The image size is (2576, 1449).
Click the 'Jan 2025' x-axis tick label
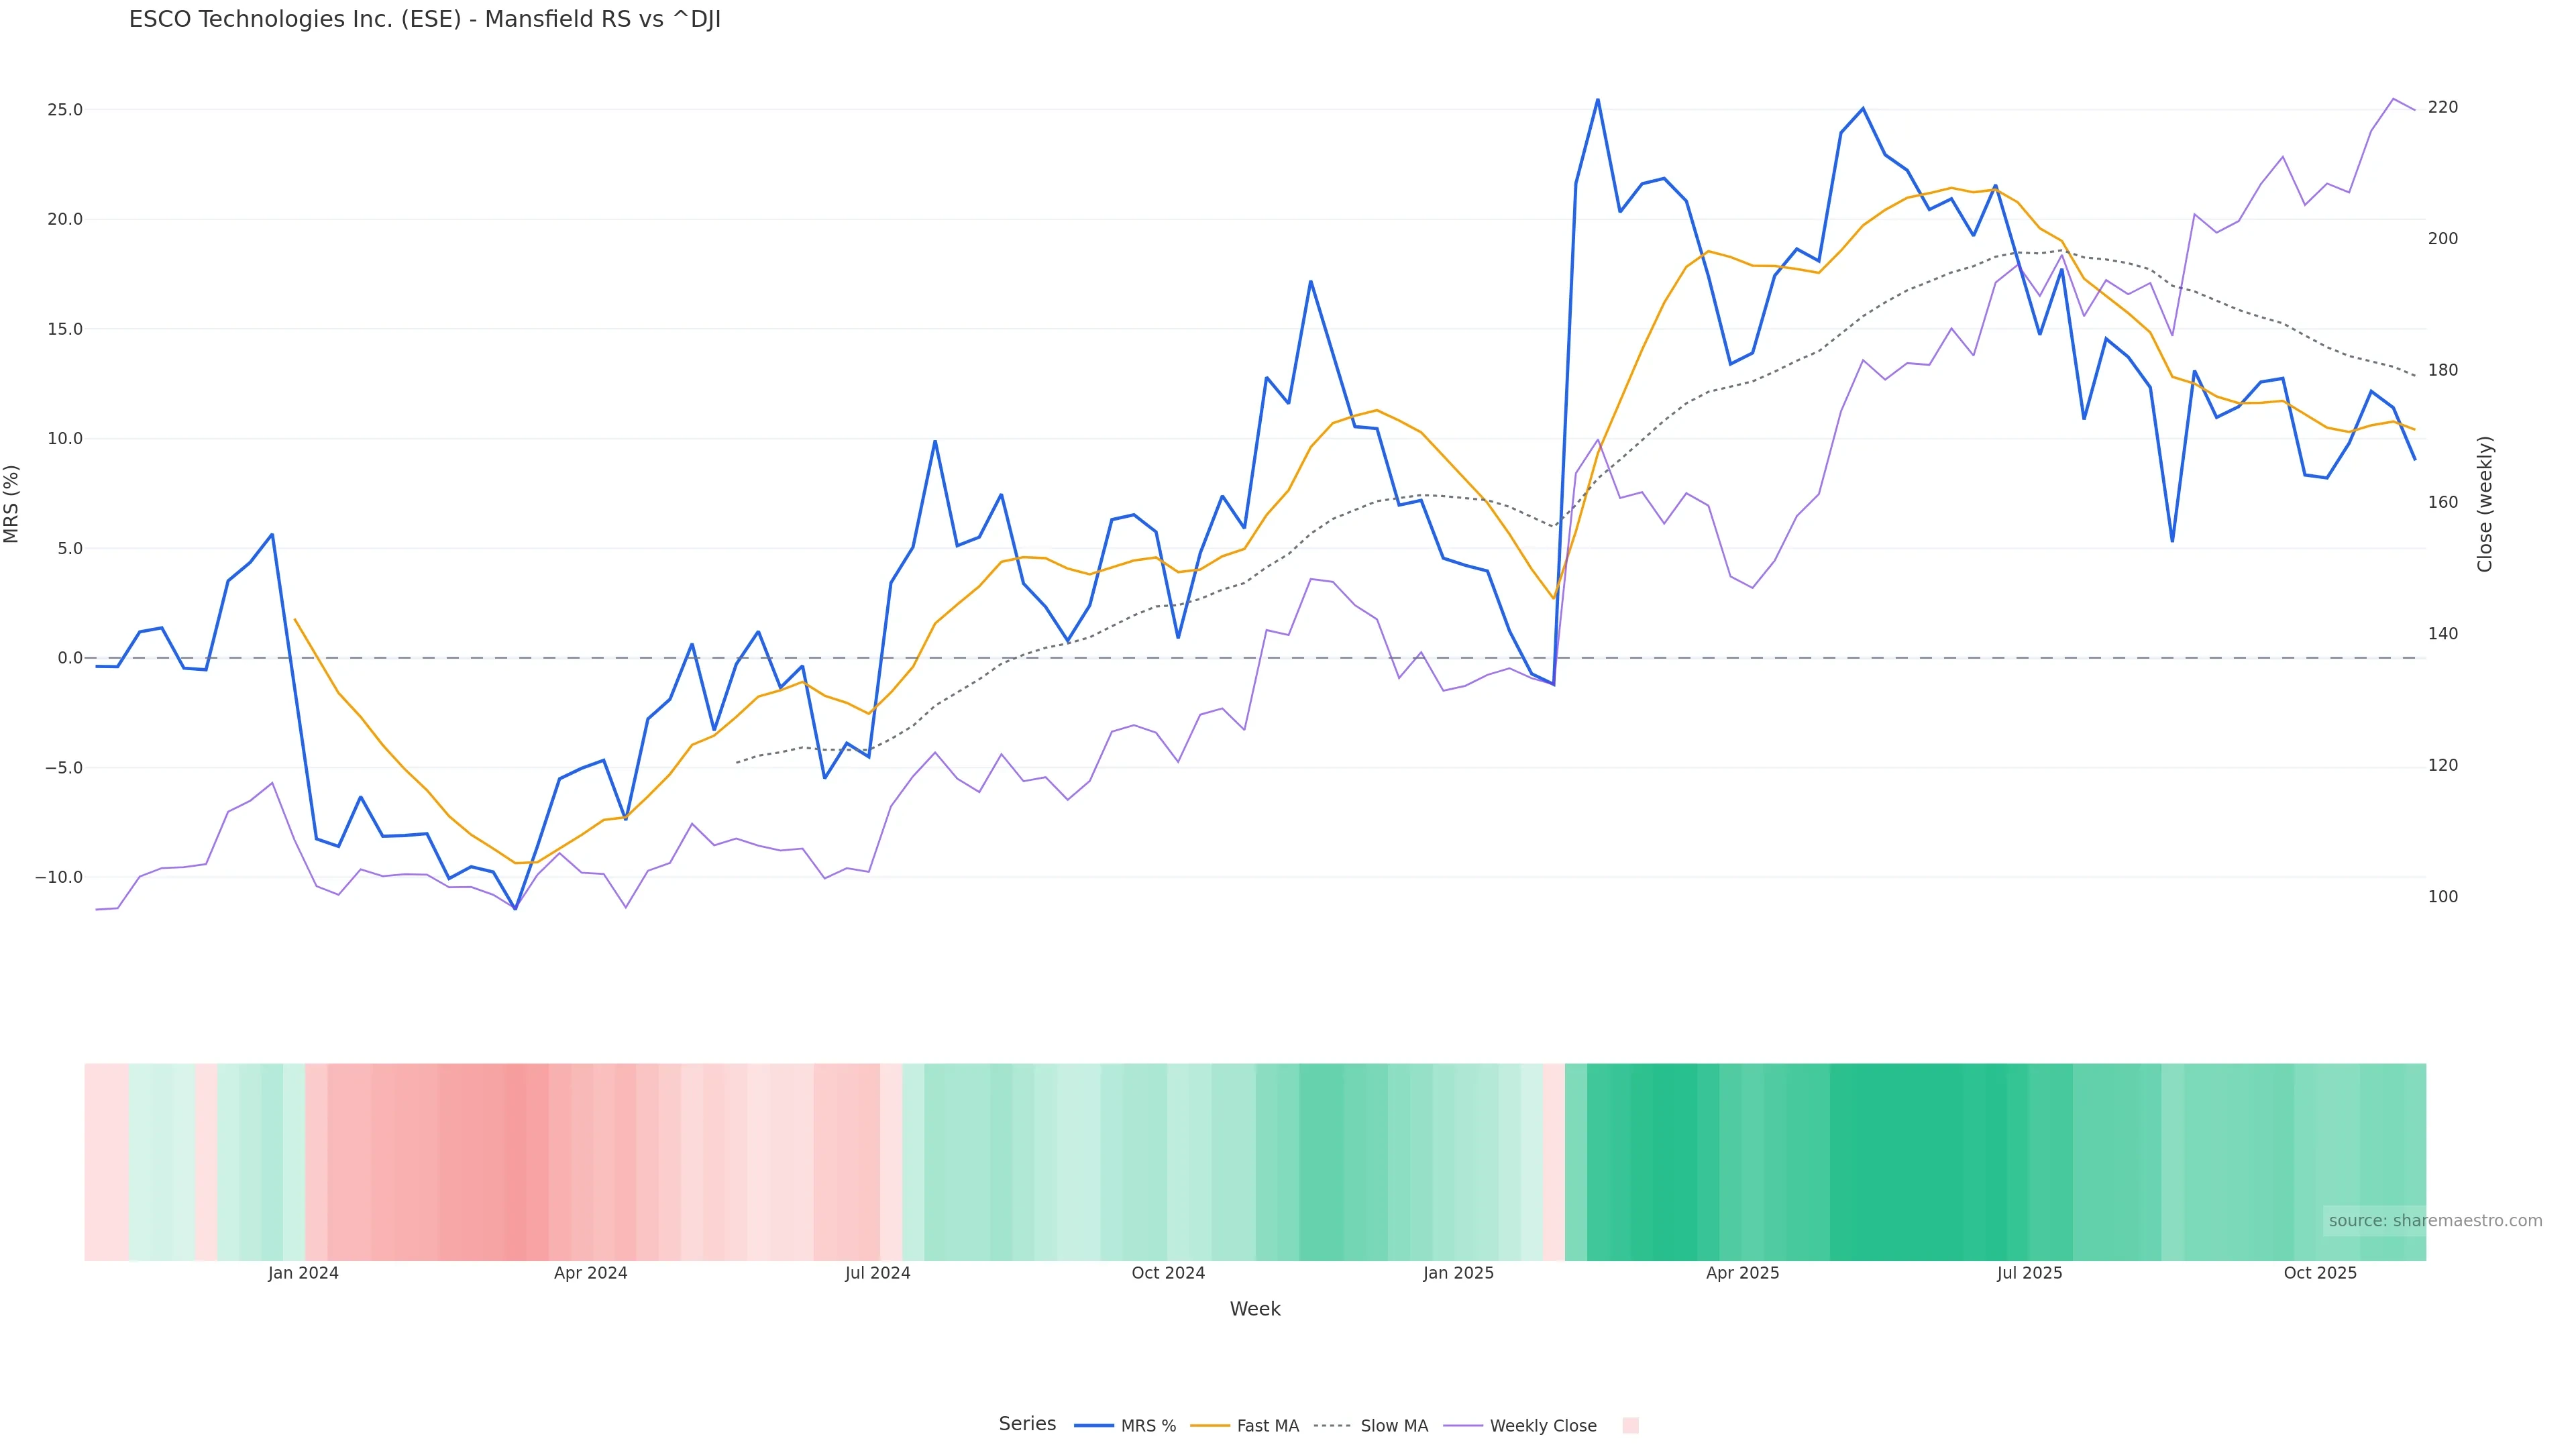pos(1458,1273)
